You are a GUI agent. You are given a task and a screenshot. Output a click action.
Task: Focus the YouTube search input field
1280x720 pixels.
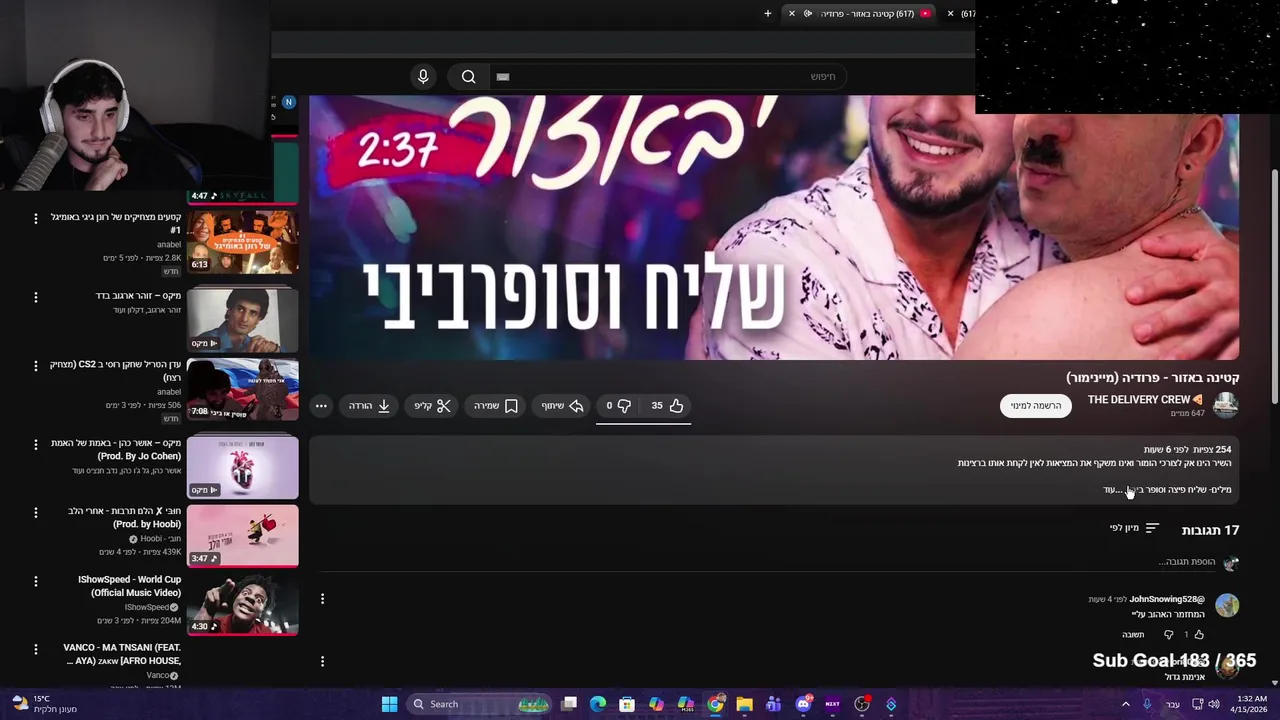tap(667, 76)
